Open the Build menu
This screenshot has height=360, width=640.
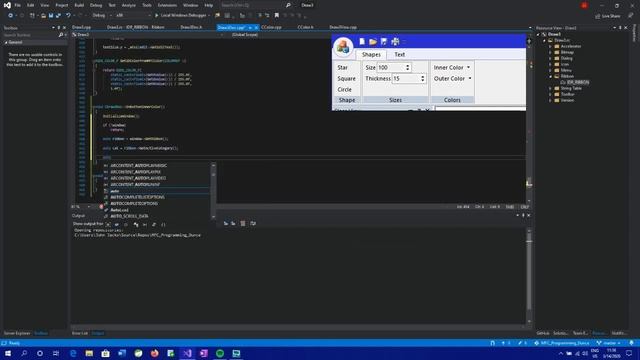point(79,5)
